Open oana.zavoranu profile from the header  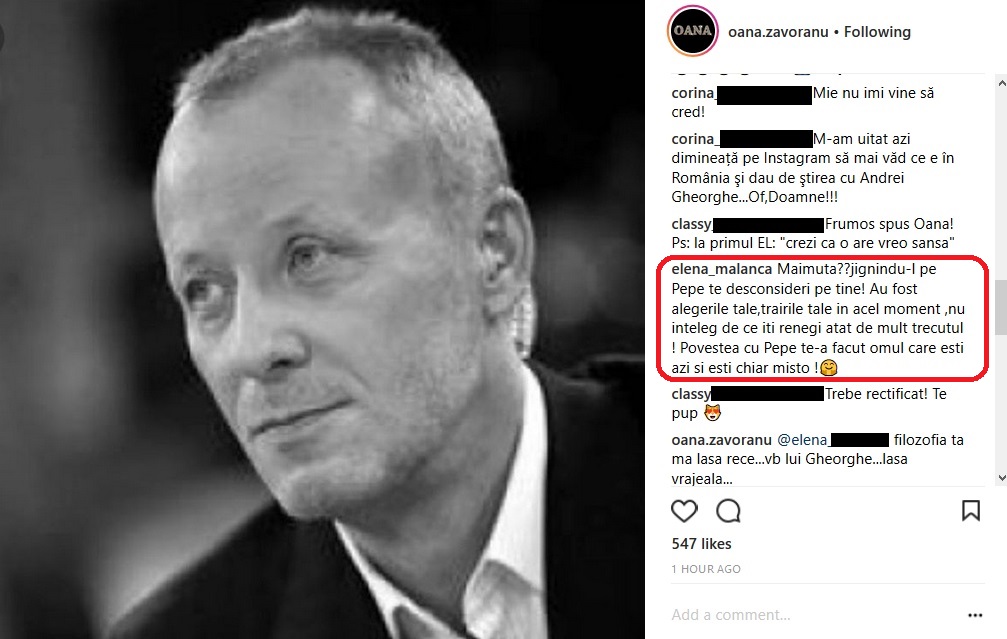click(778, 32)
